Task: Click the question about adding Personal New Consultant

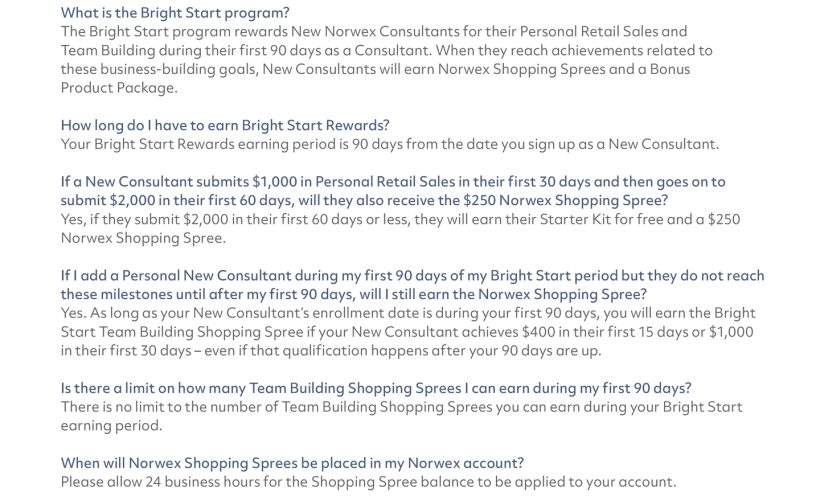Action: (412, 275)
